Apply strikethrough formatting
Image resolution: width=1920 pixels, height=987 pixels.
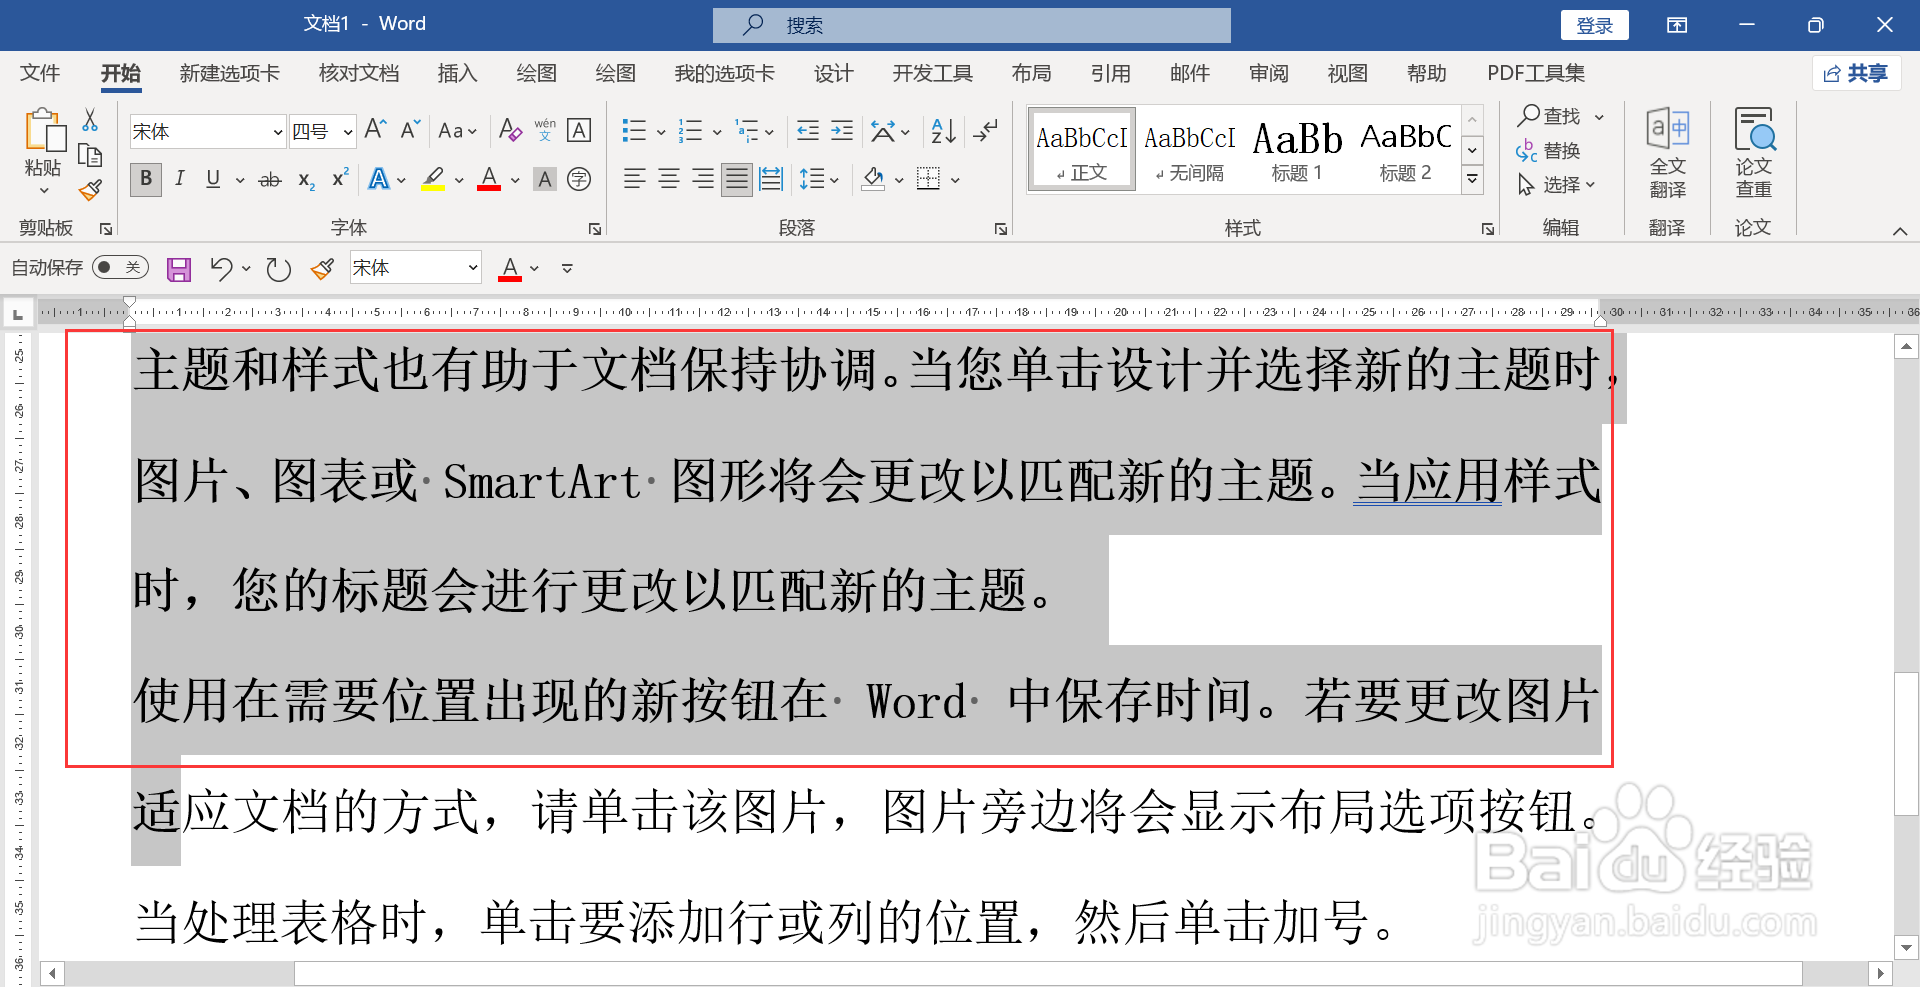[x=270, y=180]
